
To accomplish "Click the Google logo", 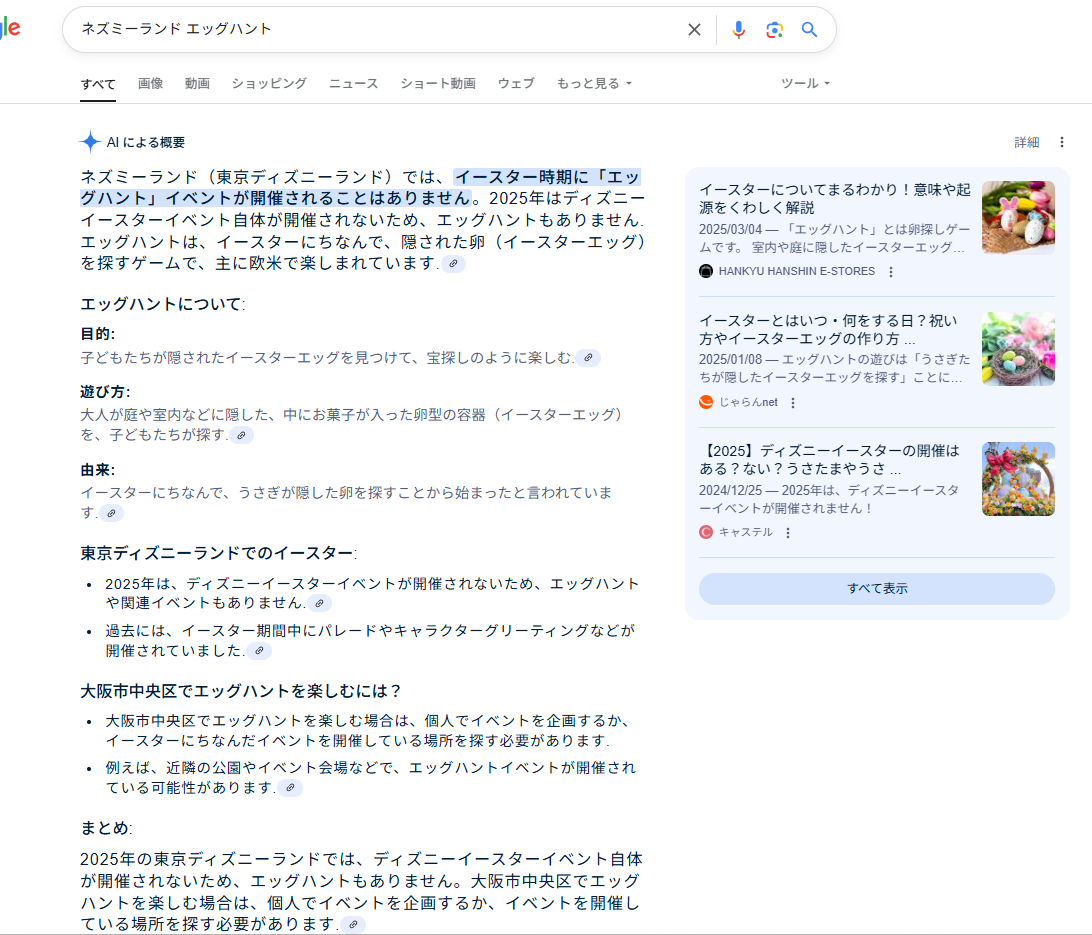I will click(x=10, y=29).
